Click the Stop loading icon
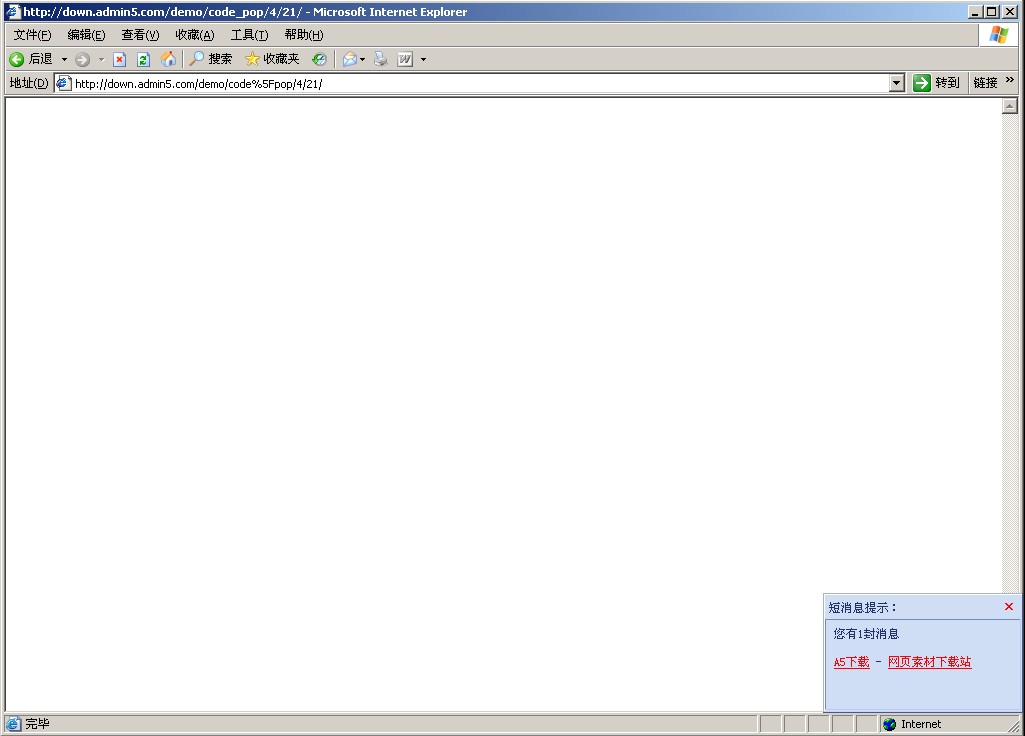Image resolution: width=1025 pixels, height=736 pixels. pyautogui.click(x=119, y=59)
